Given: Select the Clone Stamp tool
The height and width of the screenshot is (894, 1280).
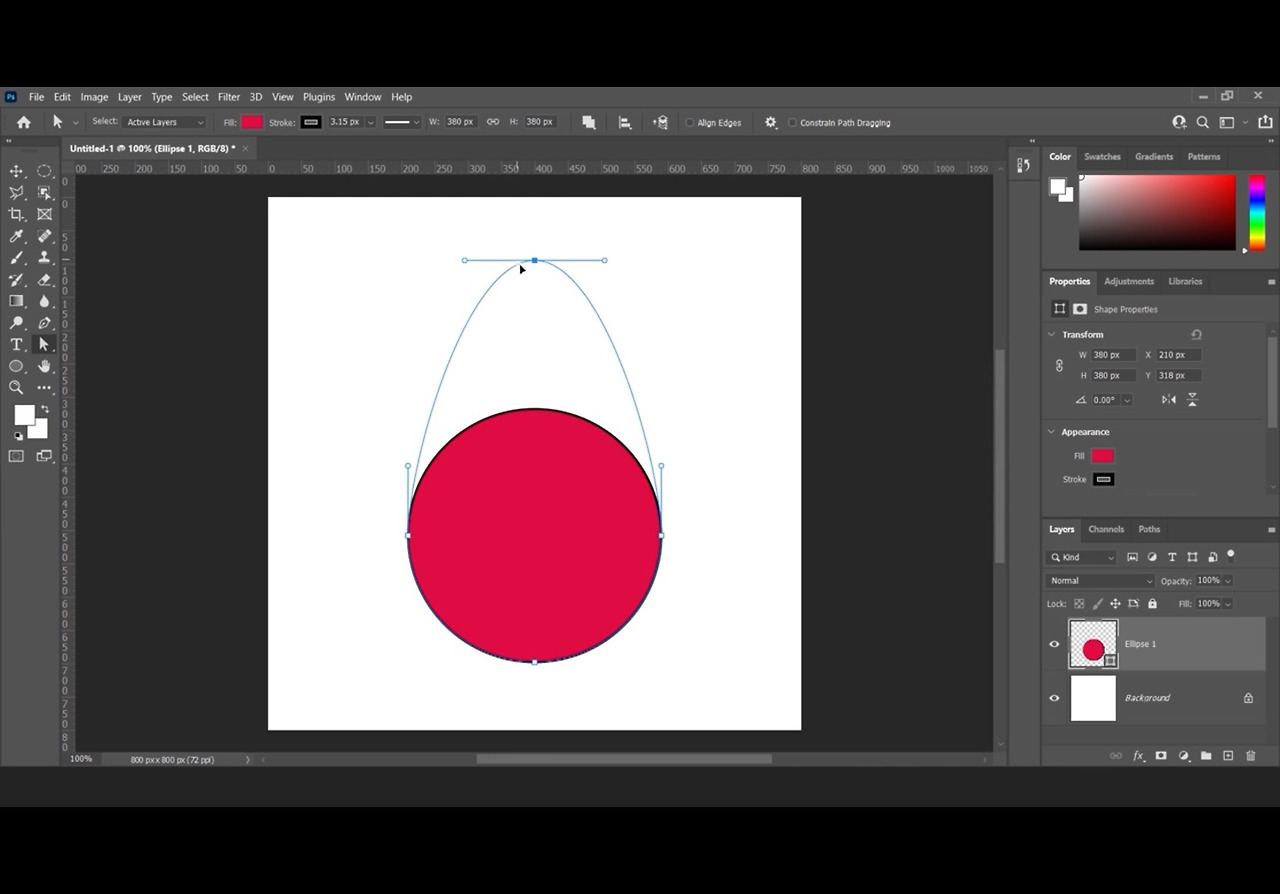Looking at the screenshot, I should pos(44,257).
